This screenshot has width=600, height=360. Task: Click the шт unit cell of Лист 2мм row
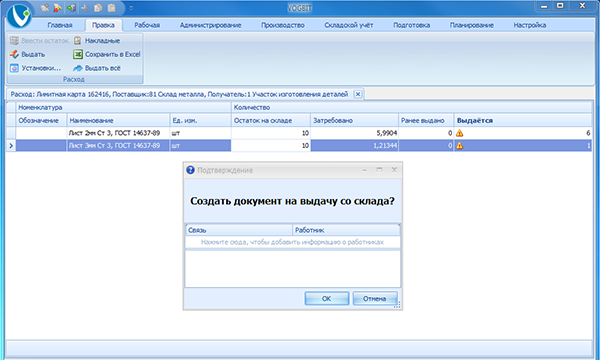coord(201,133)
